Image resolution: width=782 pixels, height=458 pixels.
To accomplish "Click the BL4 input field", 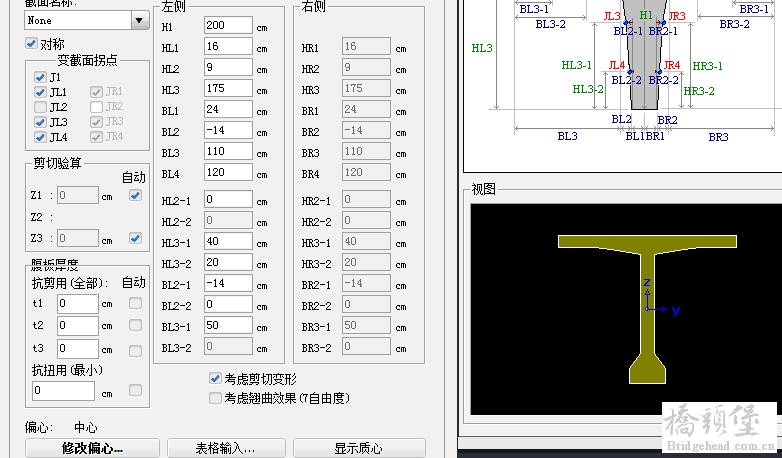I will 228,172.
